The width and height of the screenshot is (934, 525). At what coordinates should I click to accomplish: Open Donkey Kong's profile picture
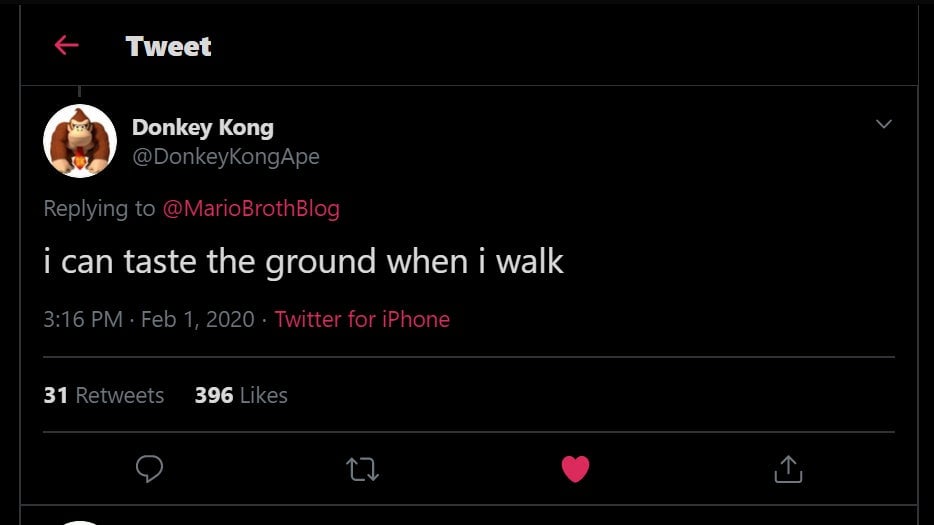80,140
